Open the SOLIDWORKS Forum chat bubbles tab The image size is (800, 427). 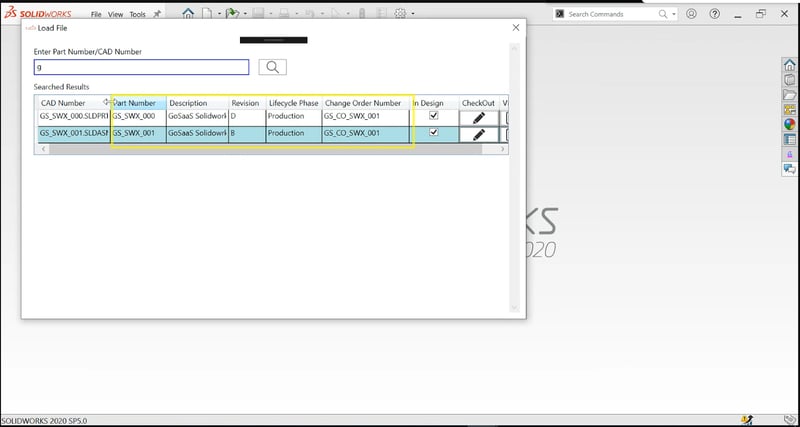click(789, 169)
